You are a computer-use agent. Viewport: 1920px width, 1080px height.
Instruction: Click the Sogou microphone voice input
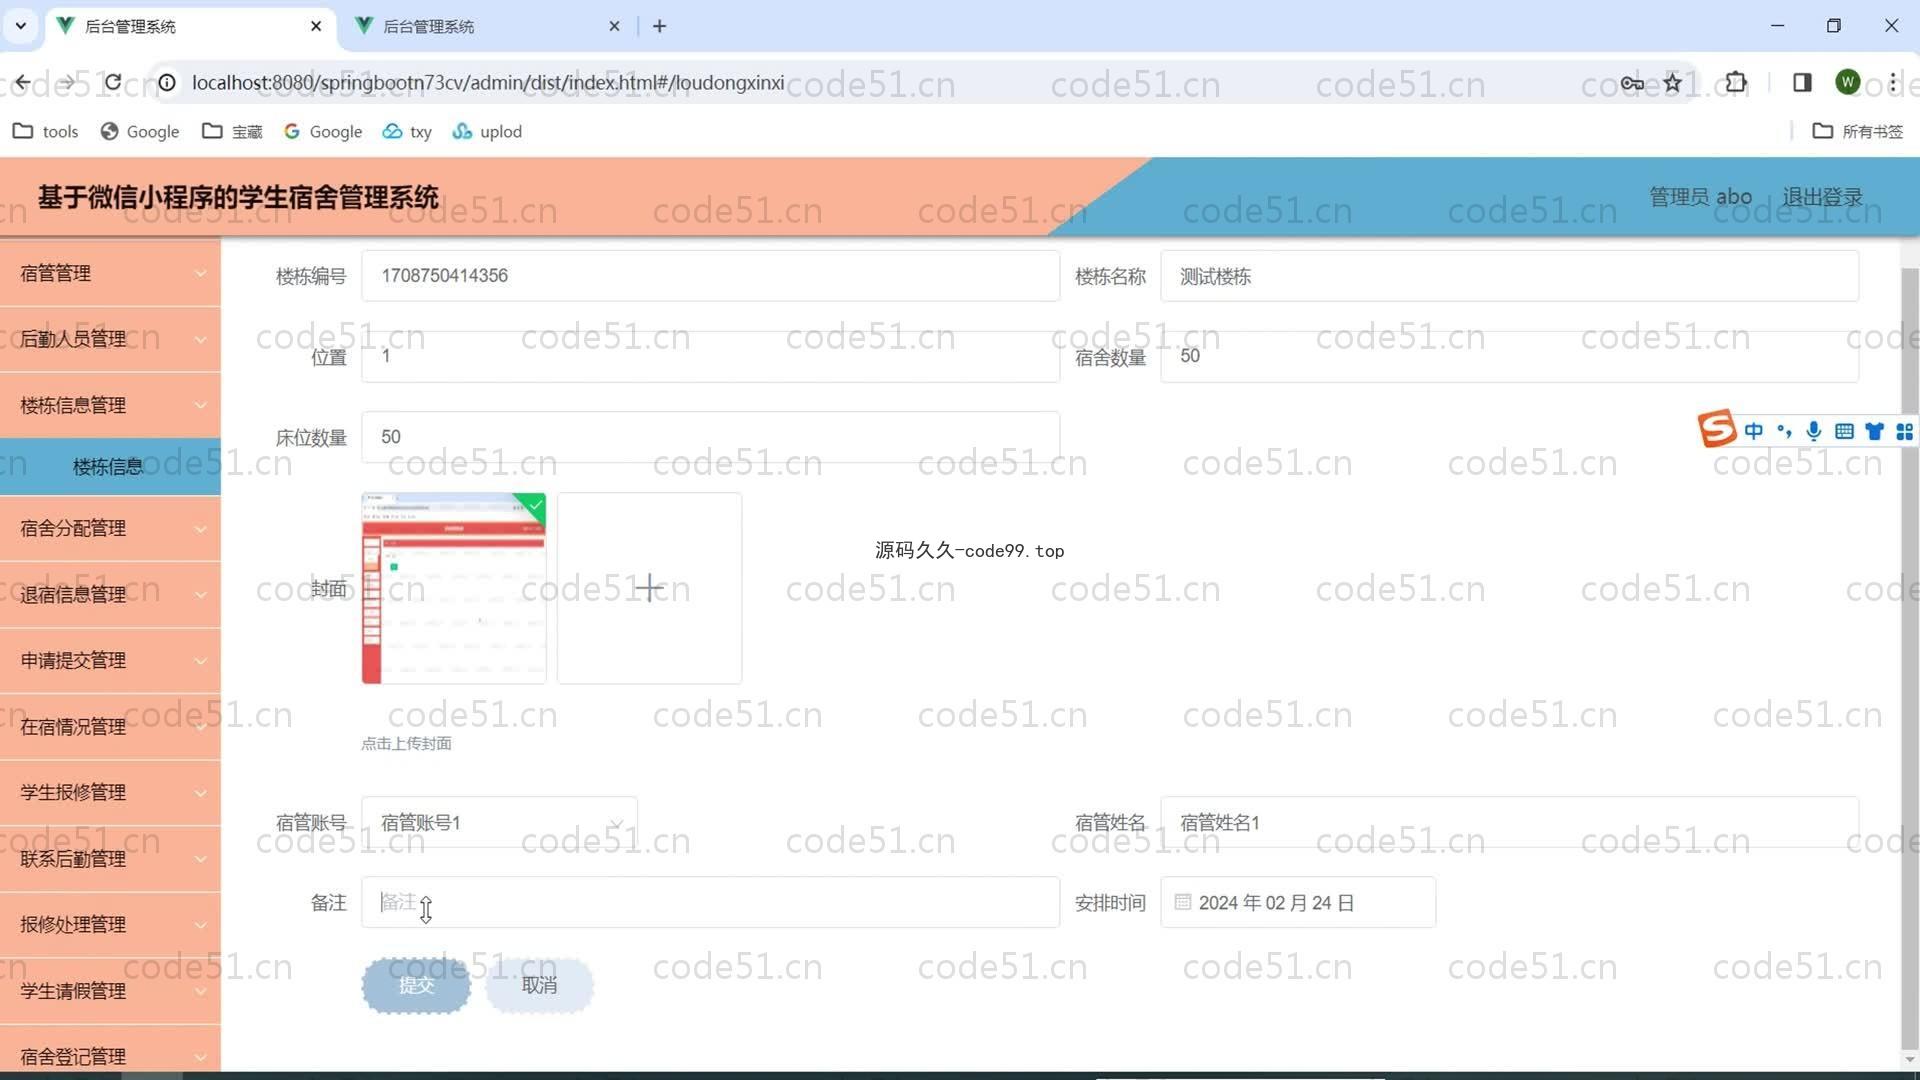pos(1814,431)
